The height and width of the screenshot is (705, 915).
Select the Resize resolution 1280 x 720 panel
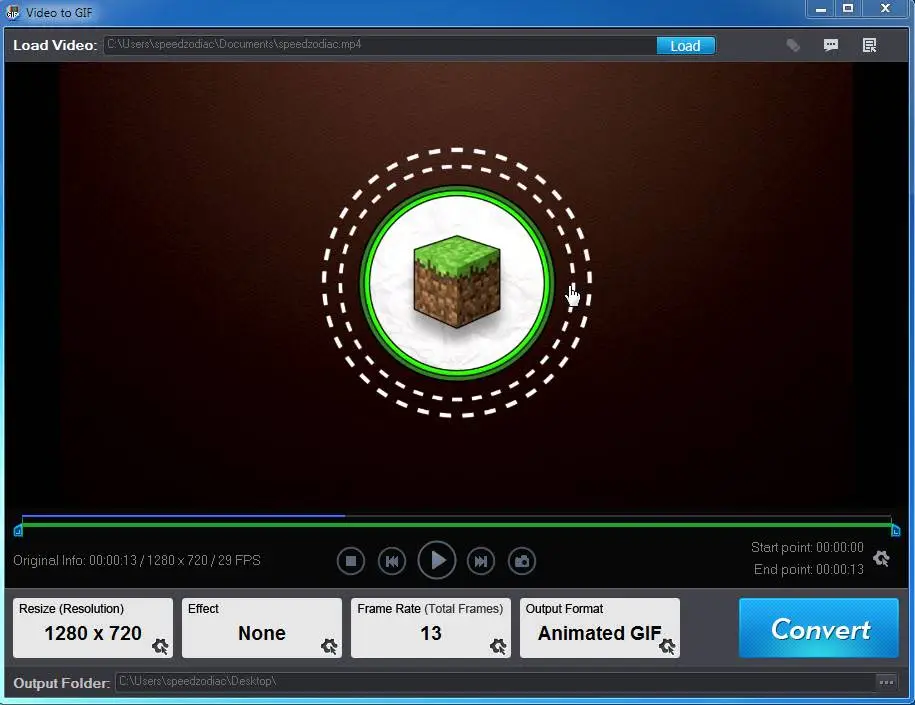coord(93,628)
